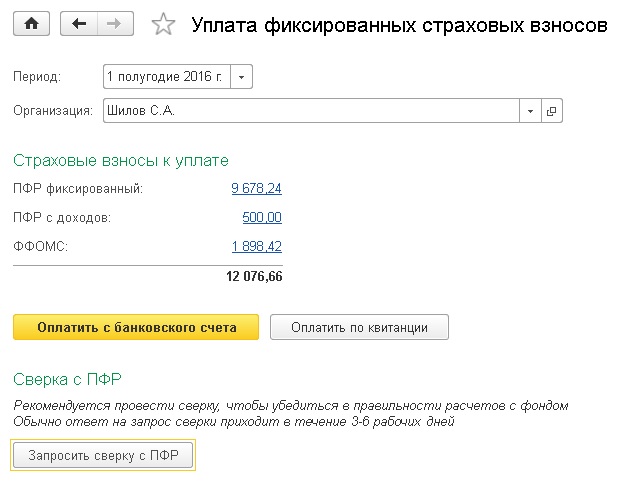Choose 'Оплатить по квитанции' button
Image resolution: width=642 pixels, height=486 pixels.
[x=359, y=327]
